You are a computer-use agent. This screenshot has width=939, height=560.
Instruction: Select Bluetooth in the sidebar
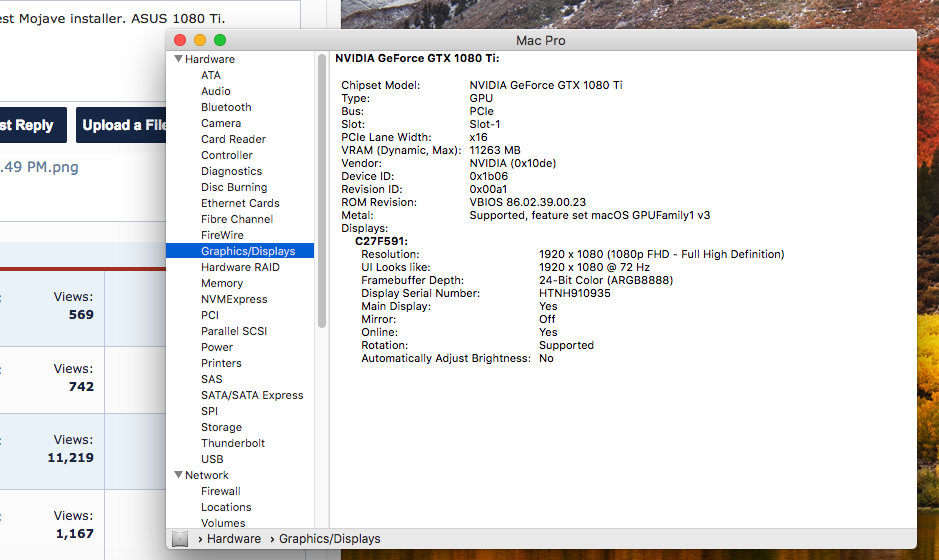tap(226, 107)
